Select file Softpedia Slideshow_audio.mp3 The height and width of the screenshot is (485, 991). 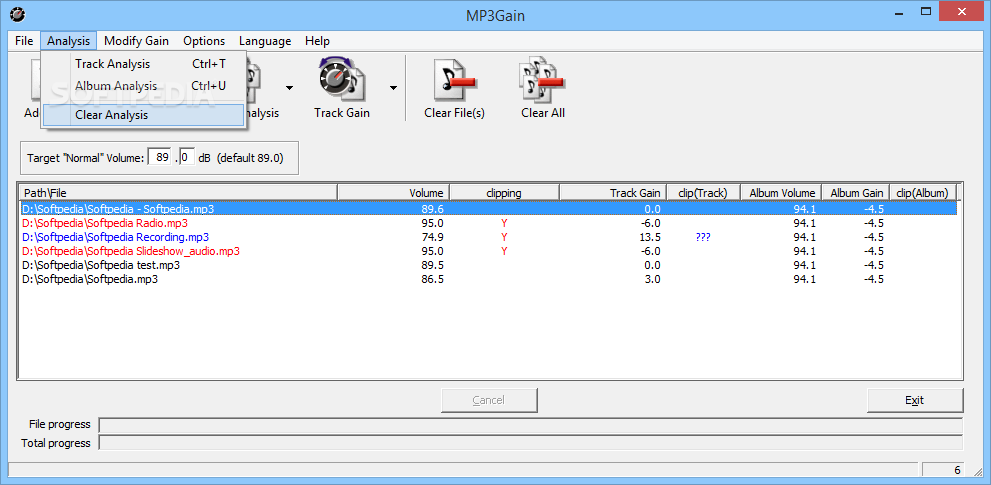pyautogui.click(x=131, y=251)
